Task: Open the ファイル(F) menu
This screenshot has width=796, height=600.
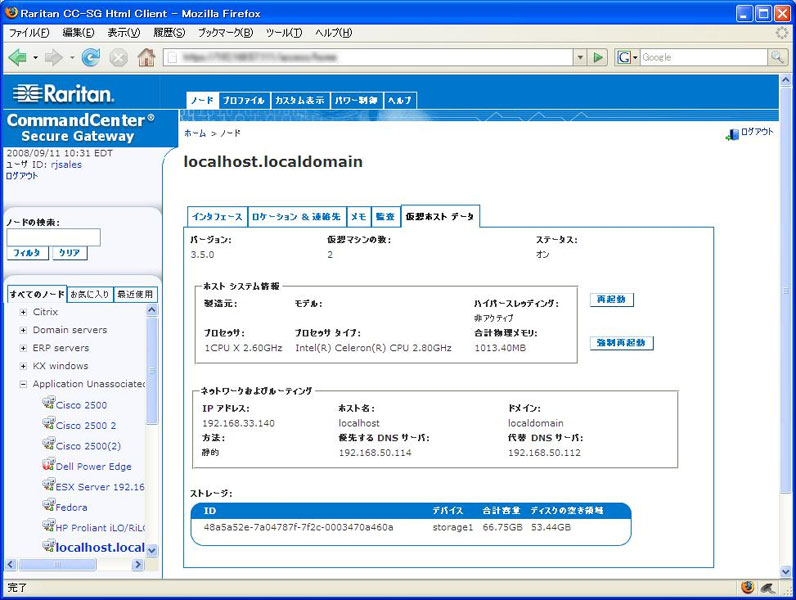Action: 29,33
